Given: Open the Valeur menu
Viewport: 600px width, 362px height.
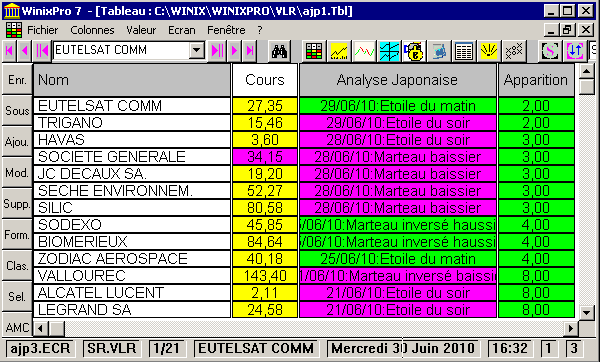Looking at the screenshot, I should click(141, 30).
